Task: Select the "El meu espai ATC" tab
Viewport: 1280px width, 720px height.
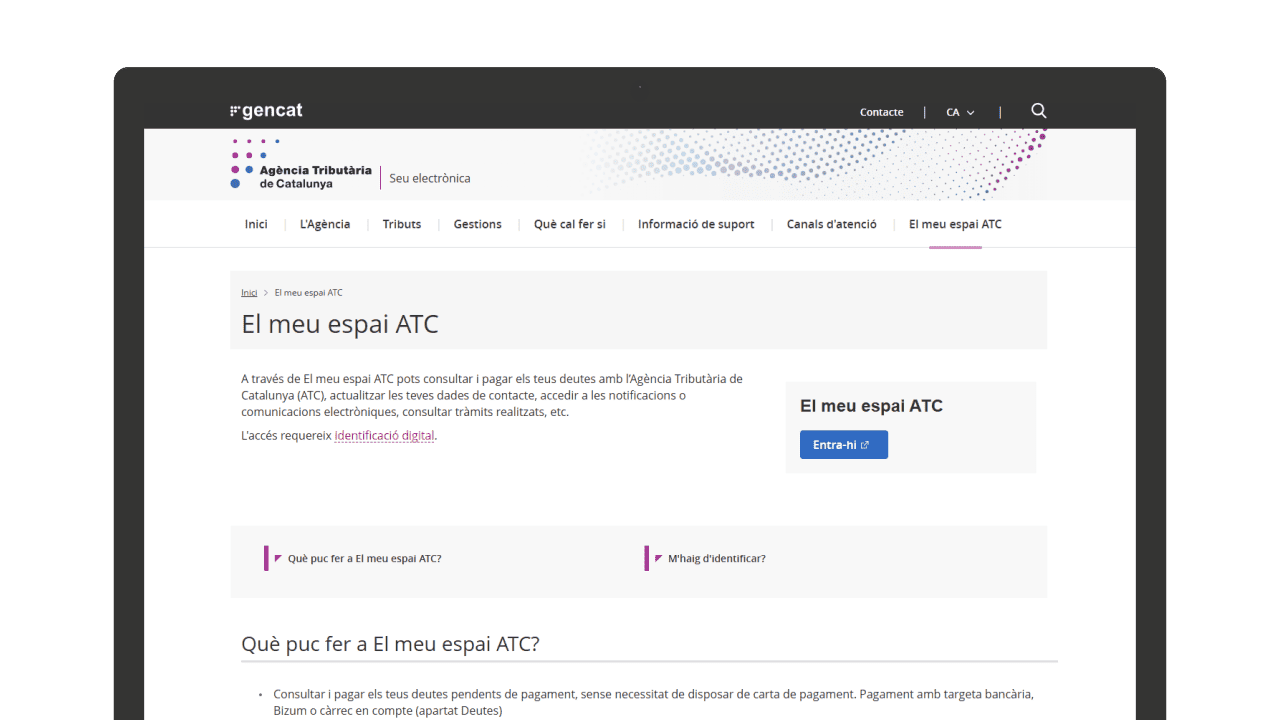Action: [x=954, y=224]
